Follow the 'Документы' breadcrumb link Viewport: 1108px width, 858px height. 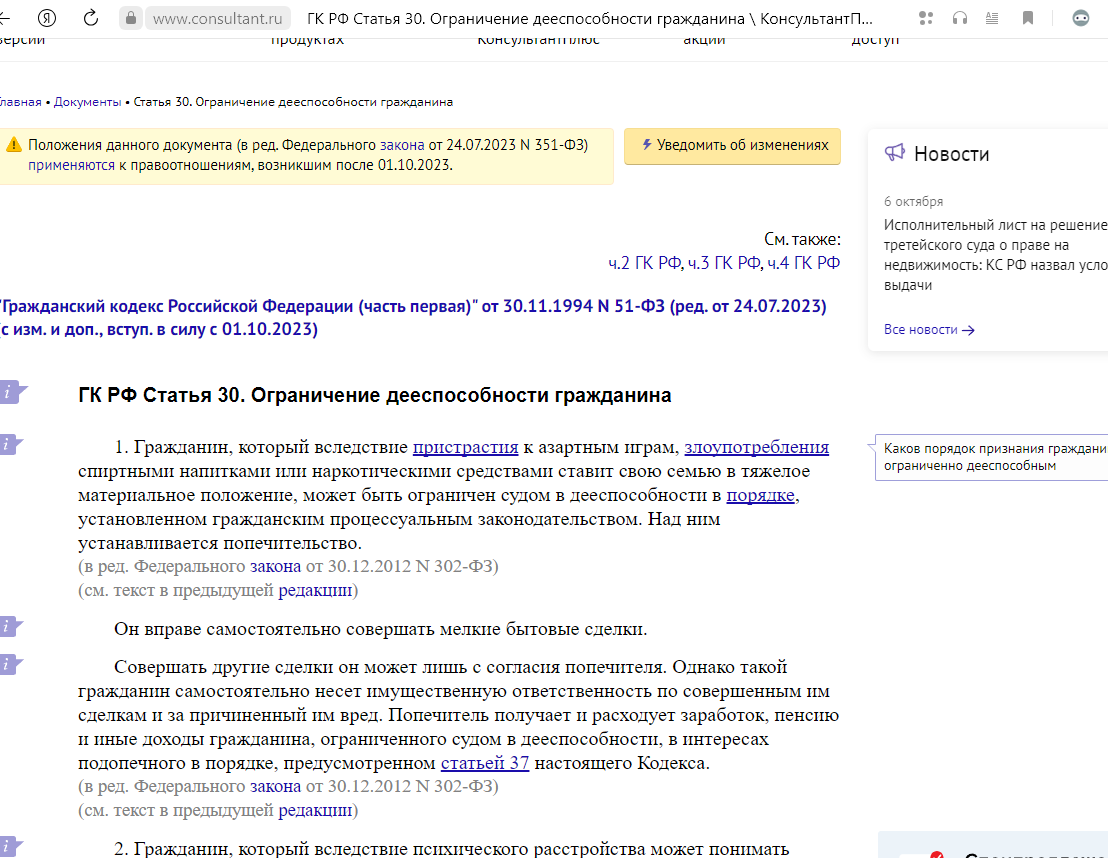[88, 102]
